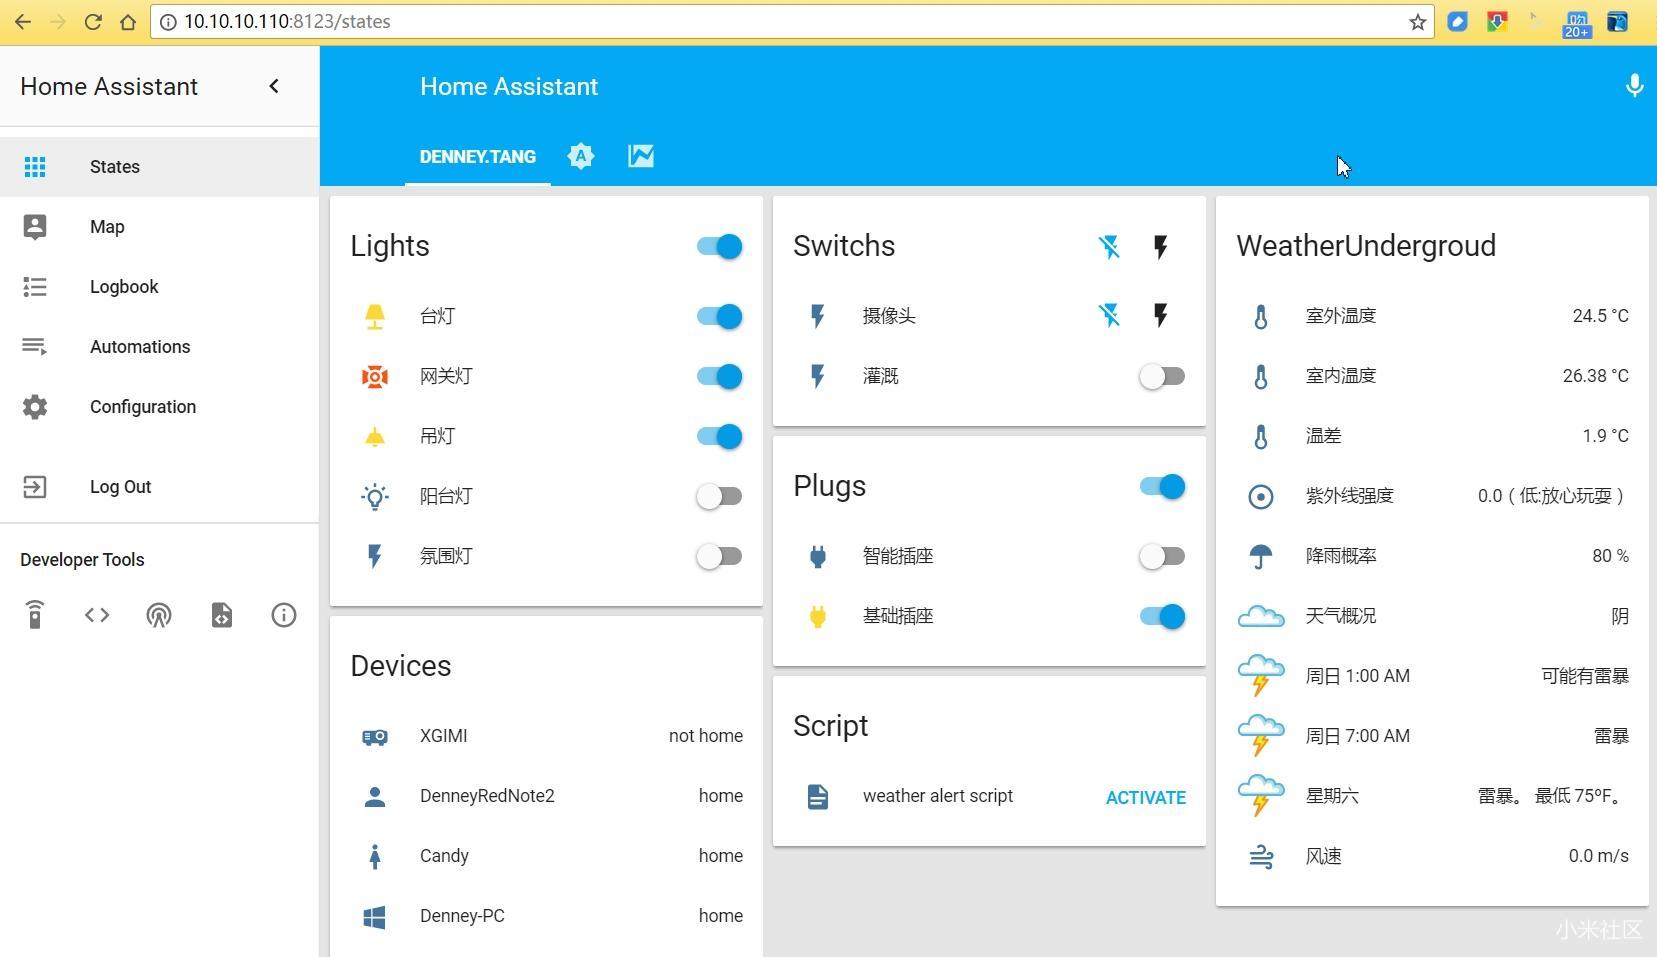This screenshot has height=957, width=1657.
Task: Click the yellow 基础插座 plug icon
Action: (x=818, y=616)
